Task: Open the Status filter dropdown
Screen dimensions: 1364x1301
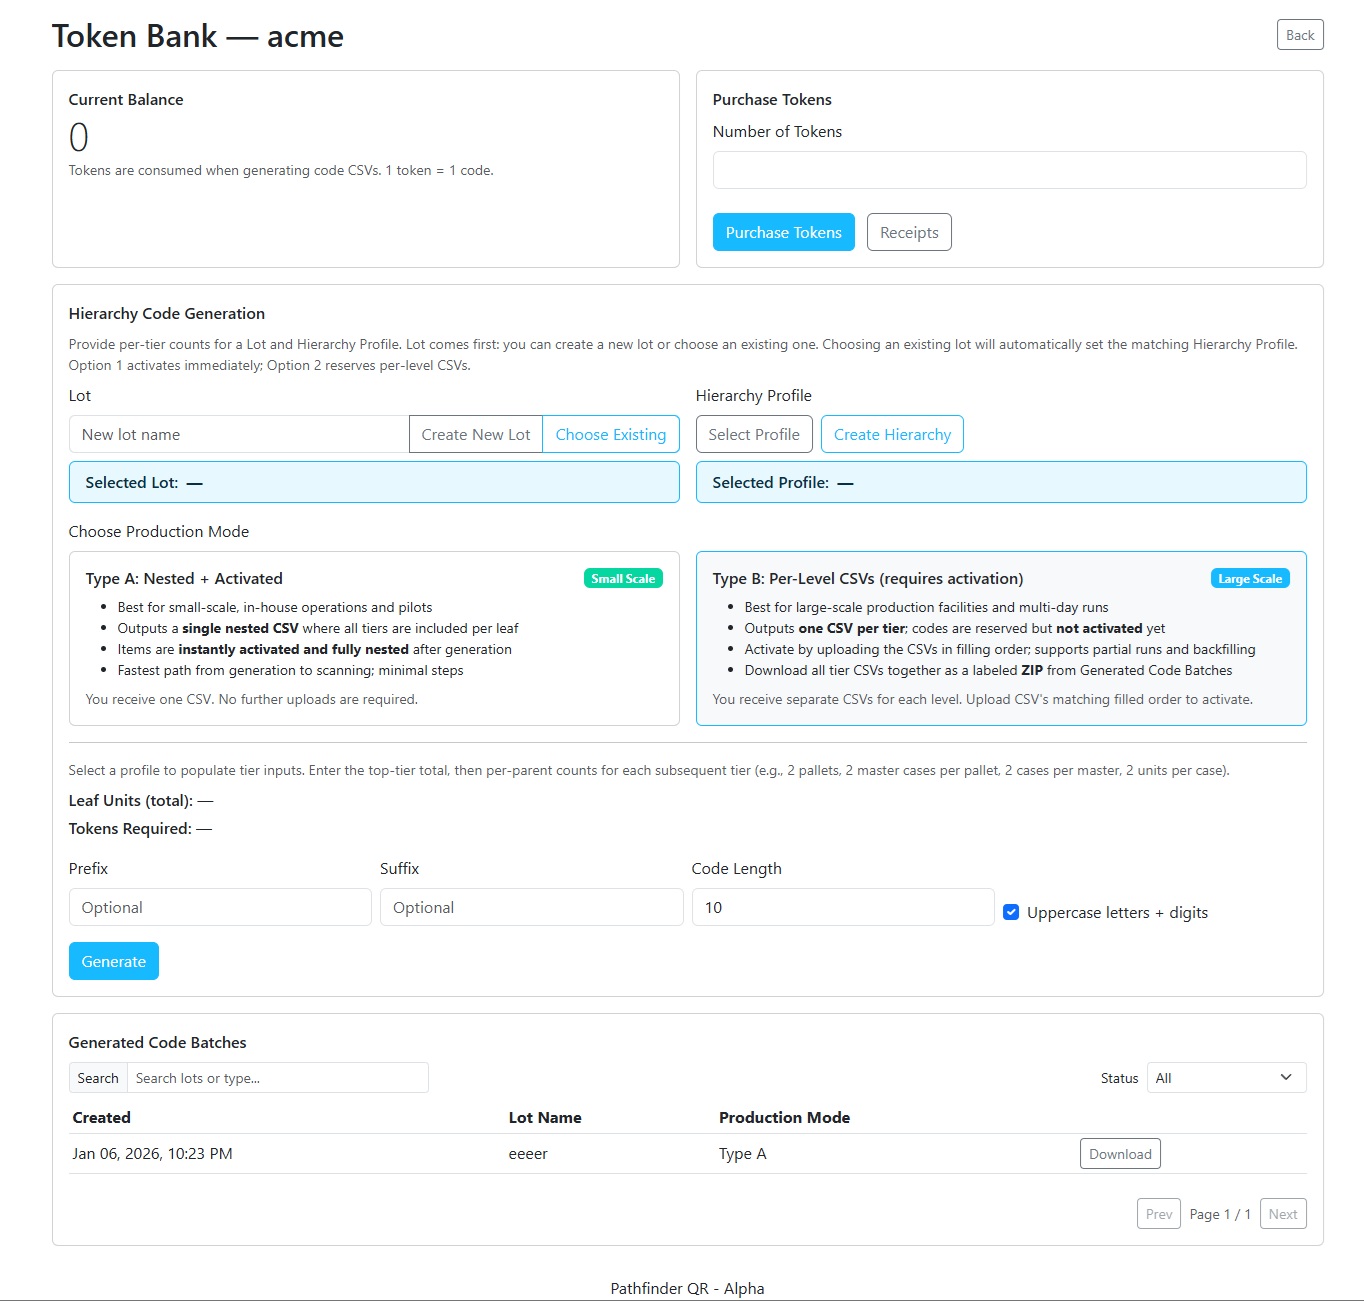Action: coord(1225,1077)
